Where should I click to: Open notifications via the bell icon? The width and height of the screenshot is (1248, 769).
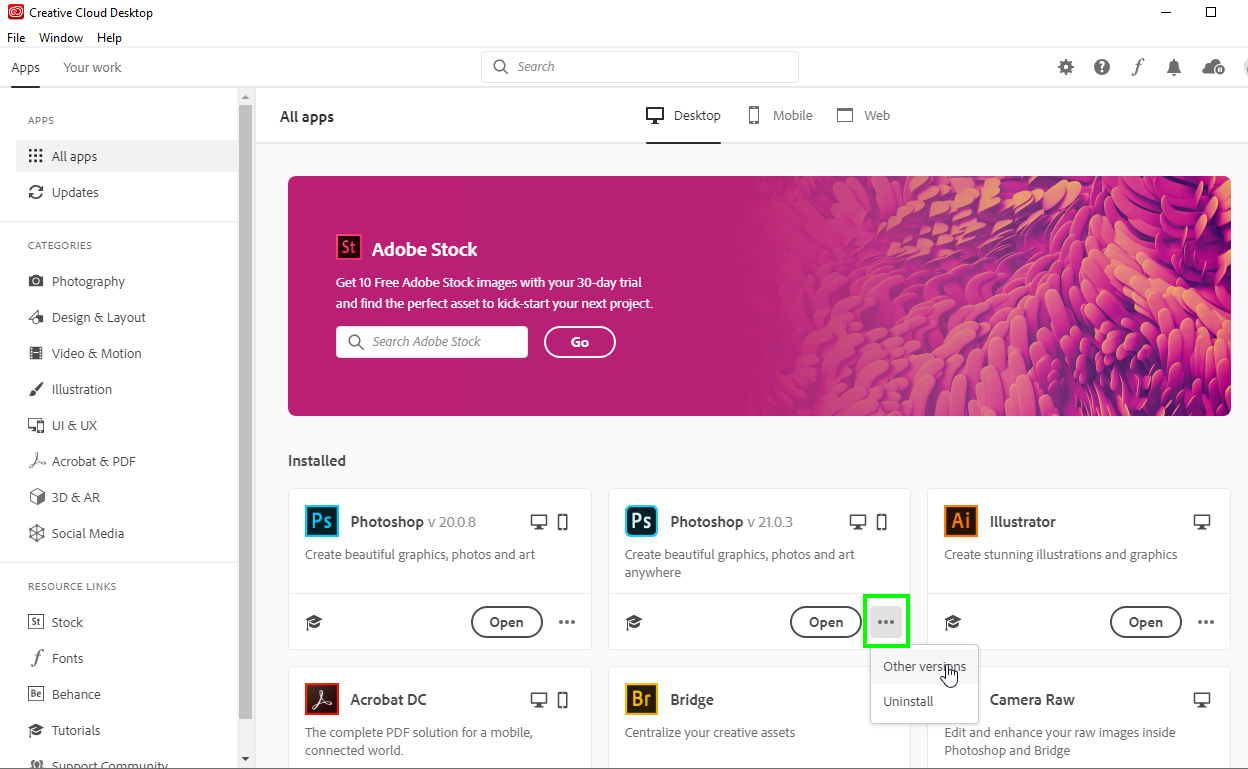click(x=1173, y=67)
